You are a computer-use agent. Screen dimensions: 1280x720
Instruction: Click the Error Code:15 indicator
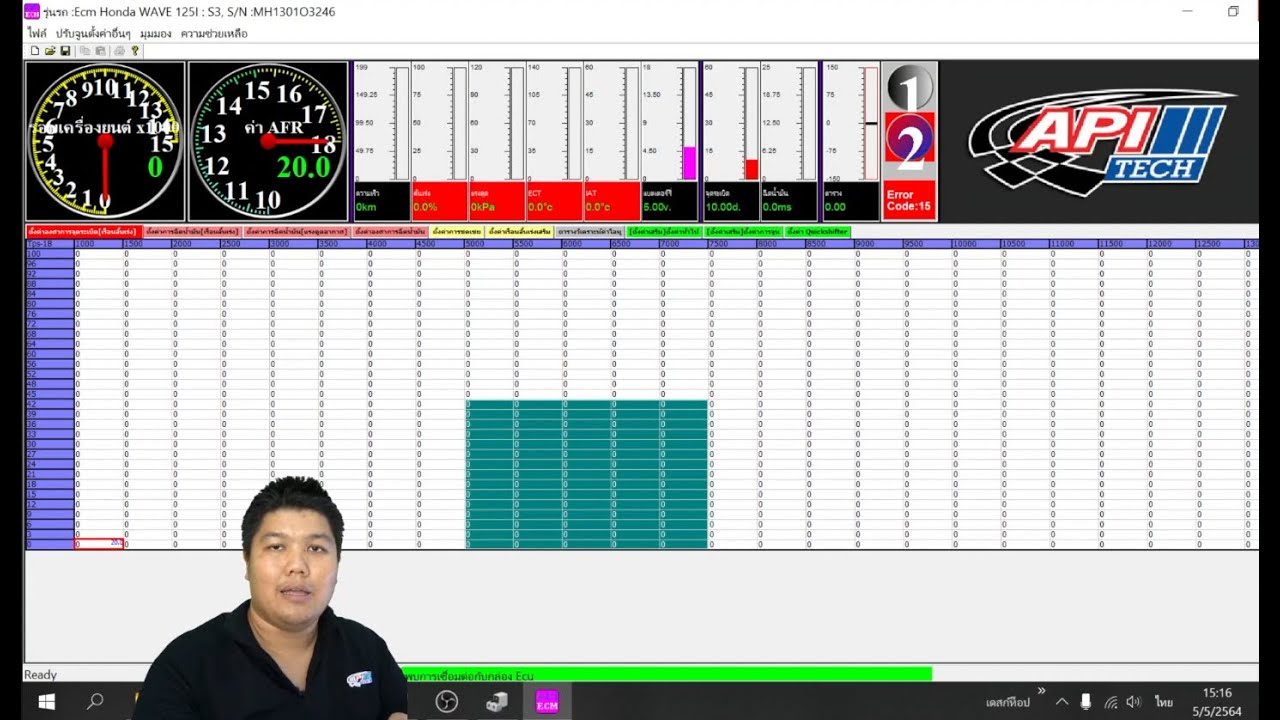(x=909, y=200)
